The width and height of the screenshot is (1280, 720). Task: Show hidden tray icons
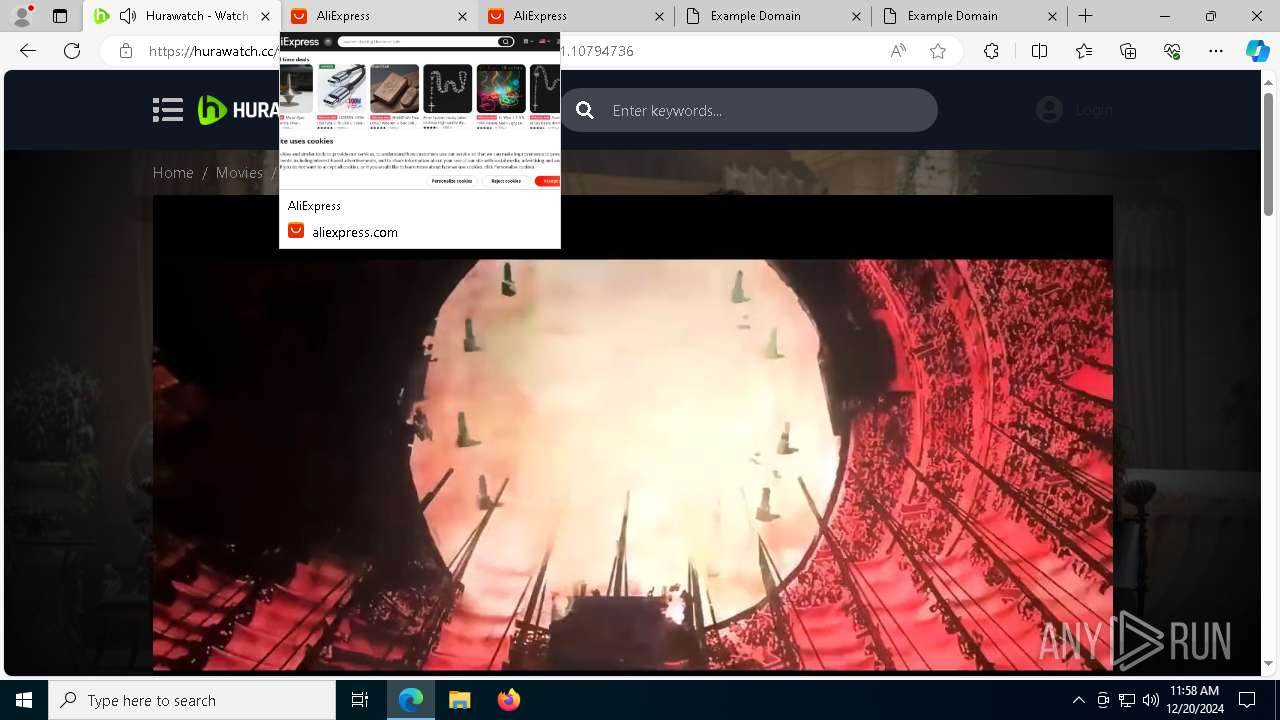tap(1078, 700)
